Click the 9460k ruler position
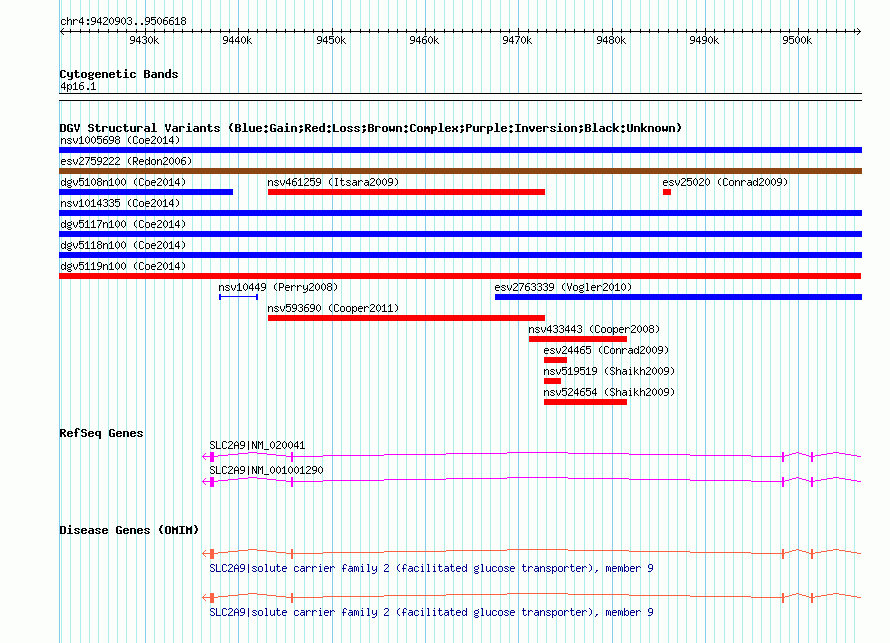 [x=424, y=40]
